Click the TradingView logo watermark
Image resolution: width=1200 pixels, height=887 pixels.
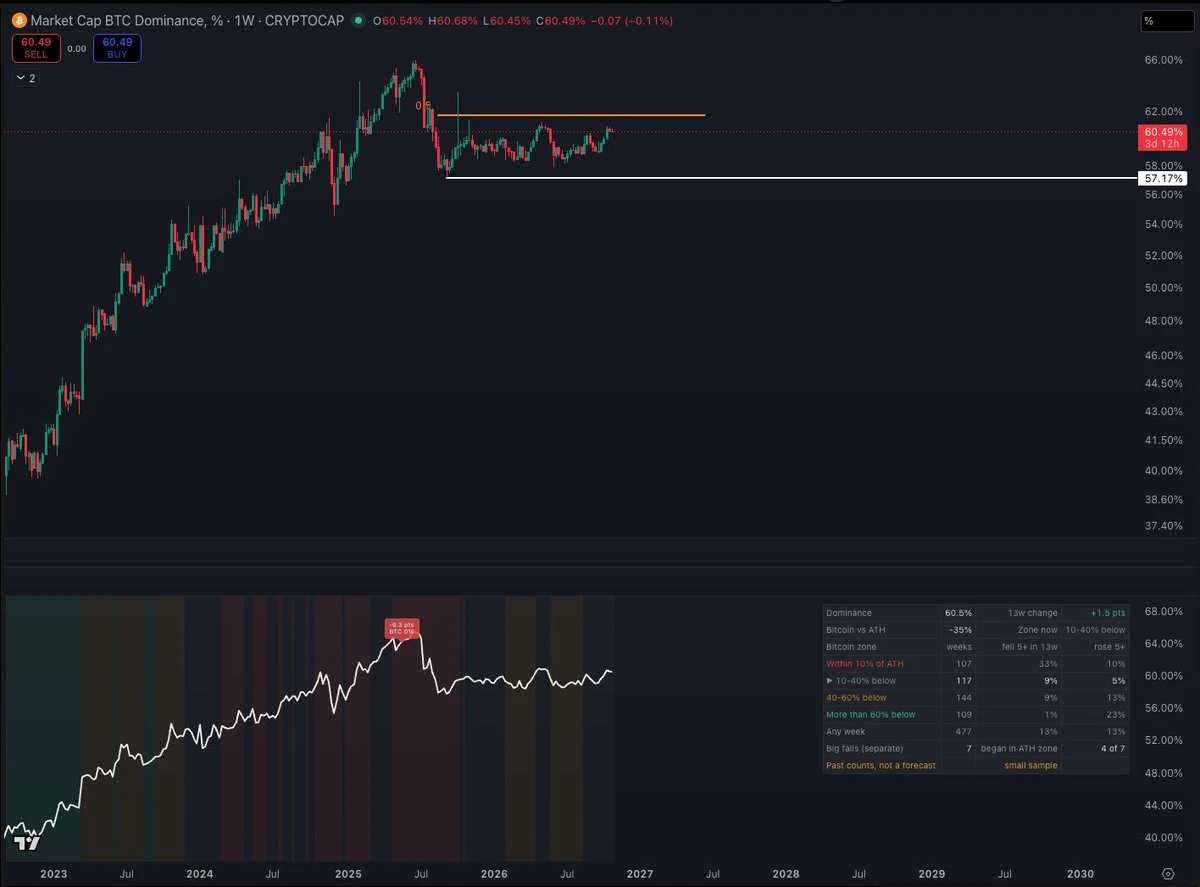(x=28, y=843)
